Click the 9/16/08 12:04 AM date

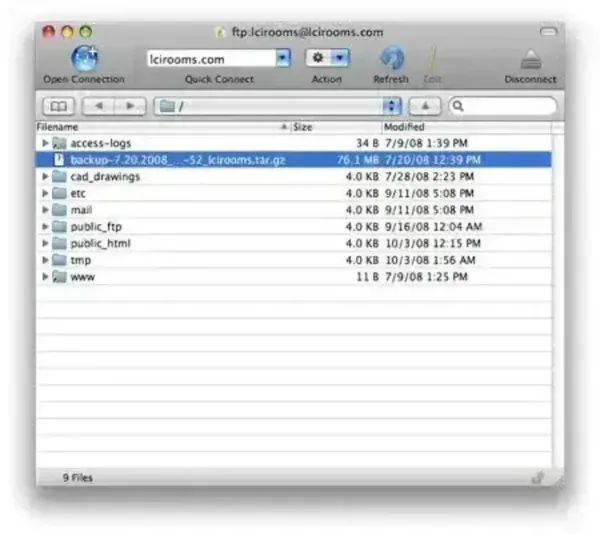point(434,227)
